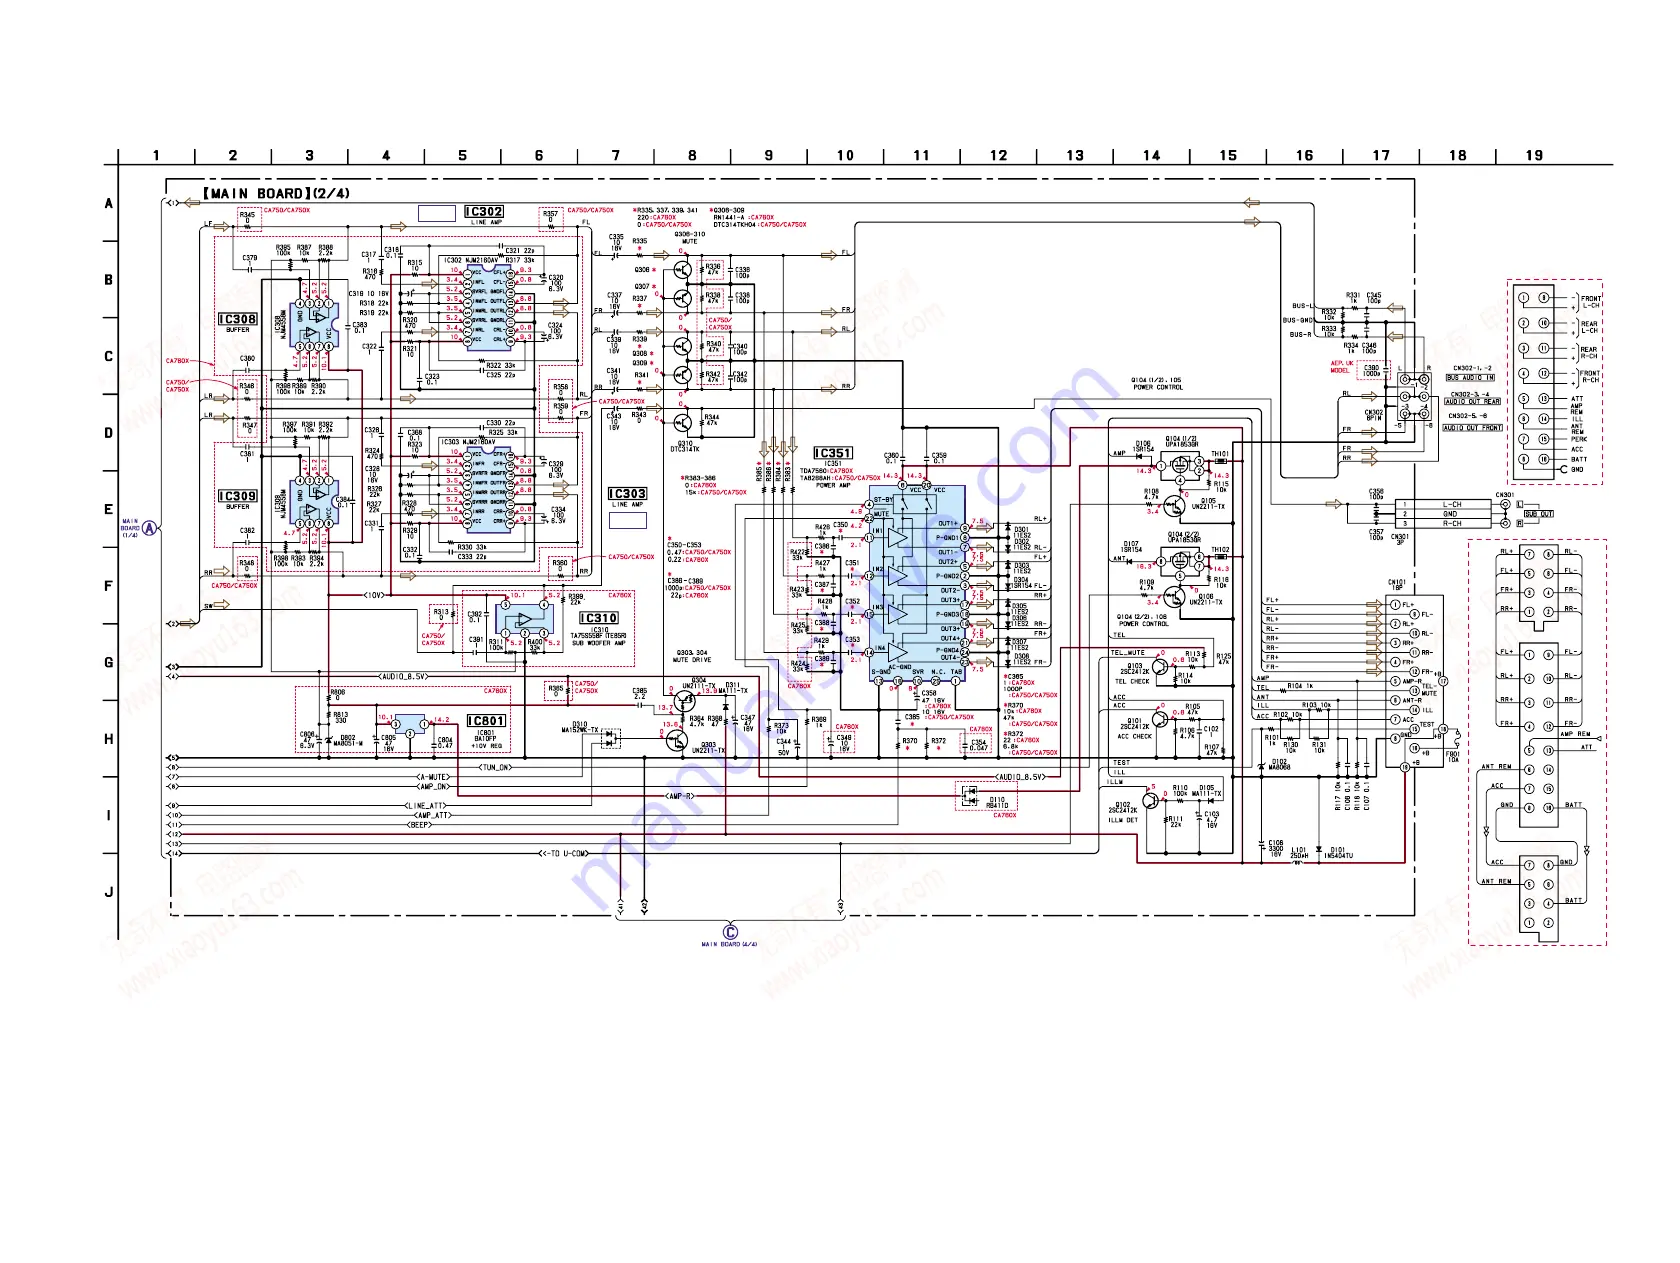1680x1263 pixels.
Task: Click the SUB WOOFER AMP label
Action: 599,643
